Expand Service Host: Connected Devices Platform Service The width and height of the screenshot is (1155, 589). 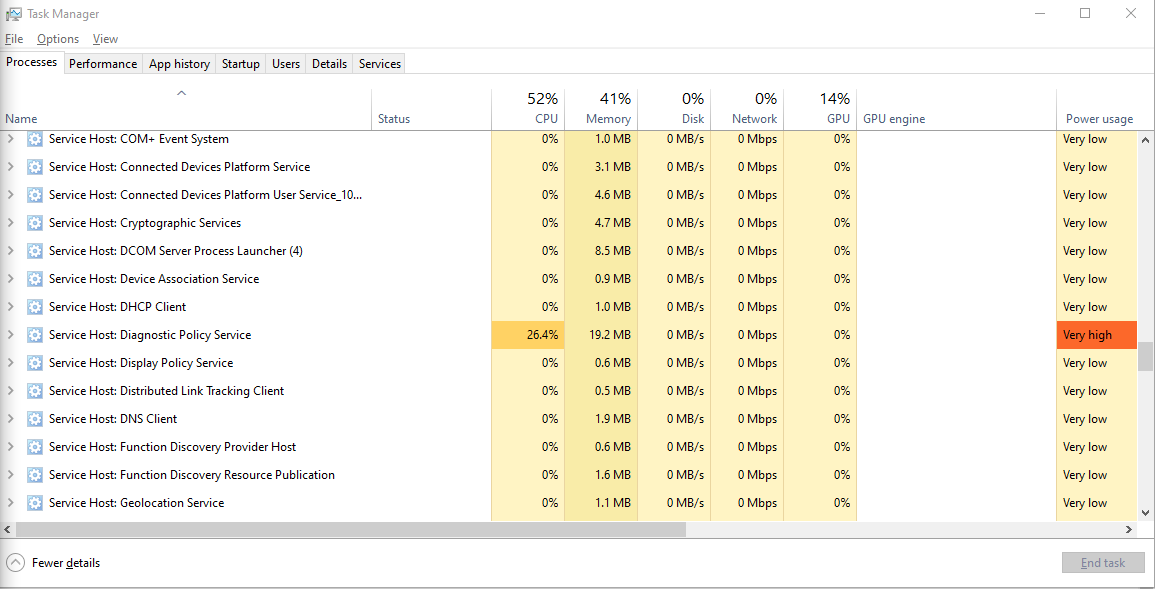(10, 167)
